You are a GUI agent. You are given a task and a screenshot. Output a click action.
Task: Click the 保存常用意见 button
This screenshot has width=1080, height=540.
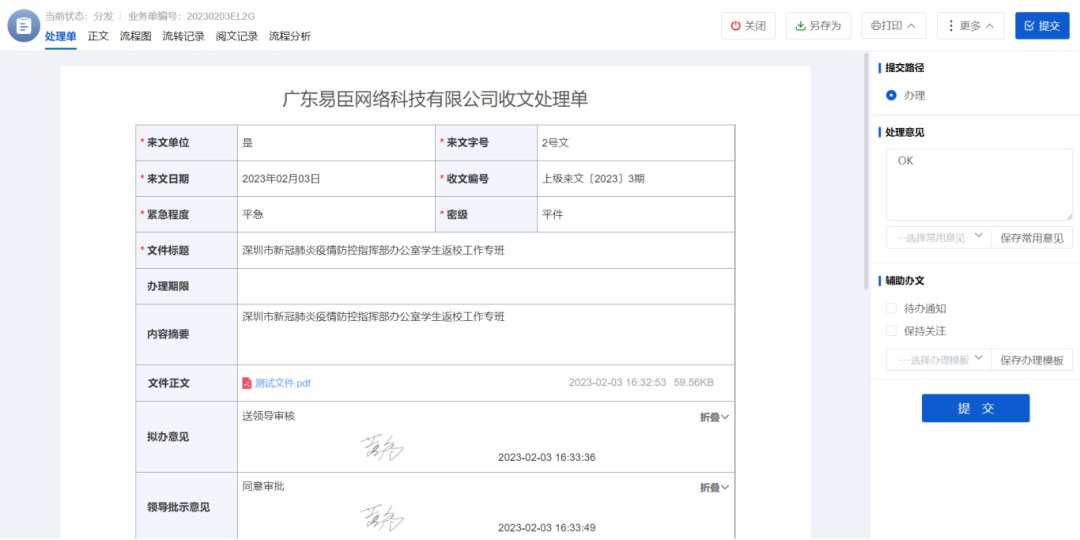point(1032,238)
